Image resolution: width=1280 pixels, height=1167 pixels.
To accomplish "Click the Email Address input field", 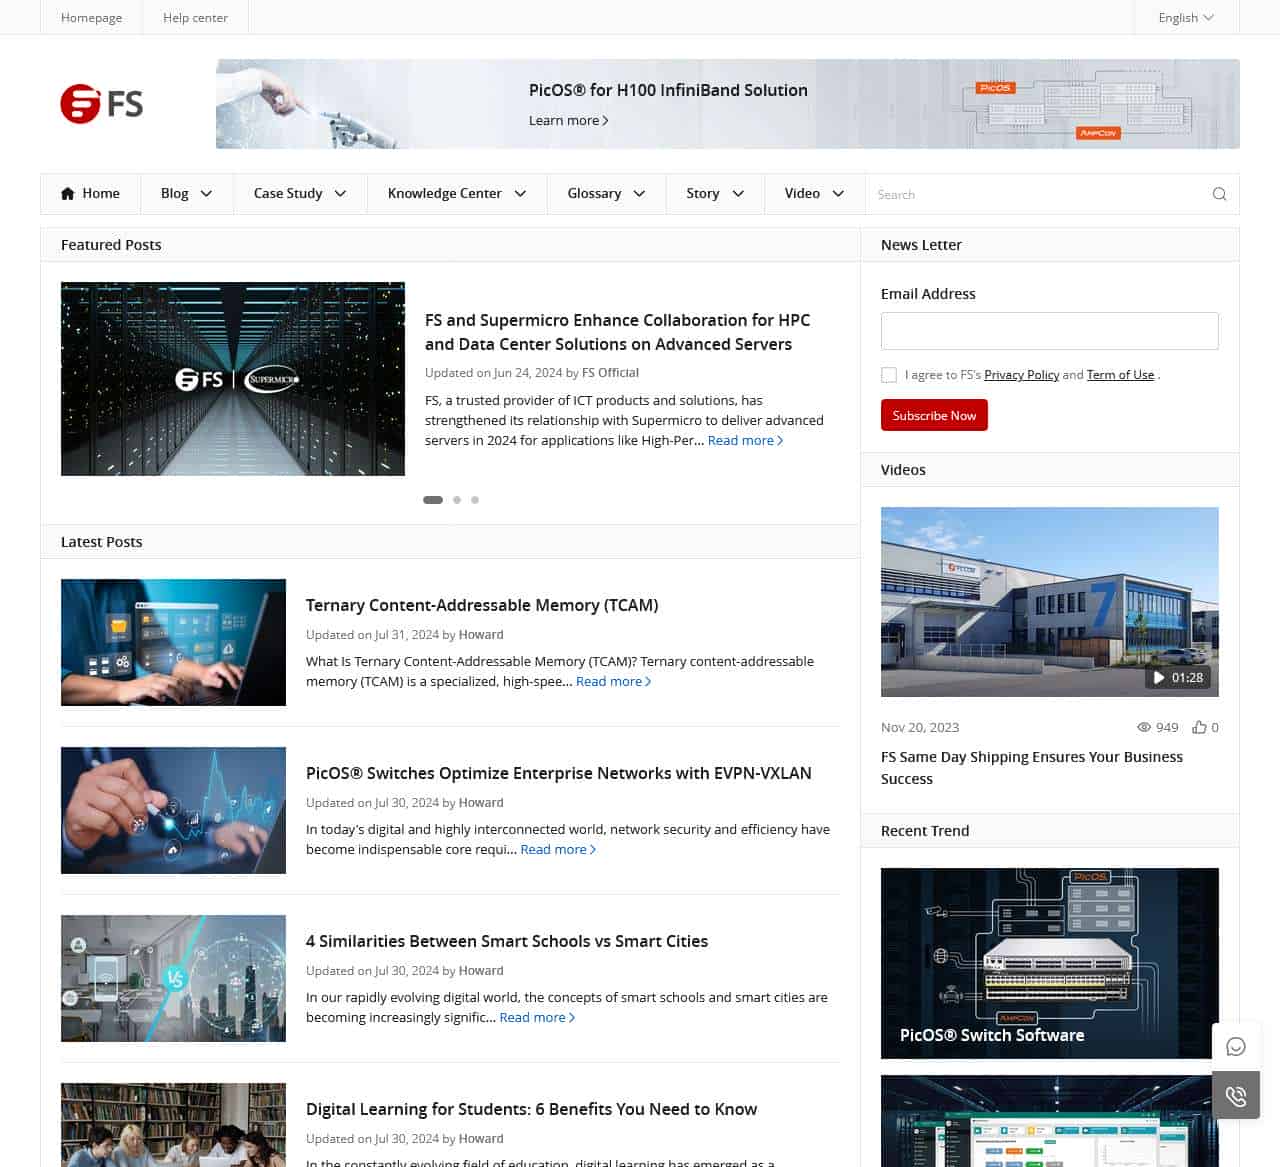I will [1049, 331].
